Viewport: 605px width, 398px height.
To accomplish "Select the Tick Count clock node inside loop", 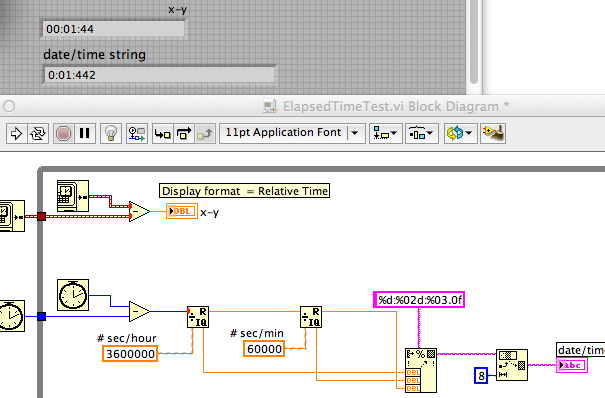I will coord(73,295).
